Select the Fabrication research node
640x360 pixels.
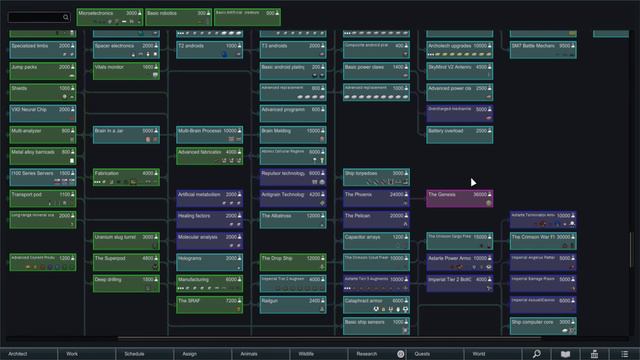(126, 177)
